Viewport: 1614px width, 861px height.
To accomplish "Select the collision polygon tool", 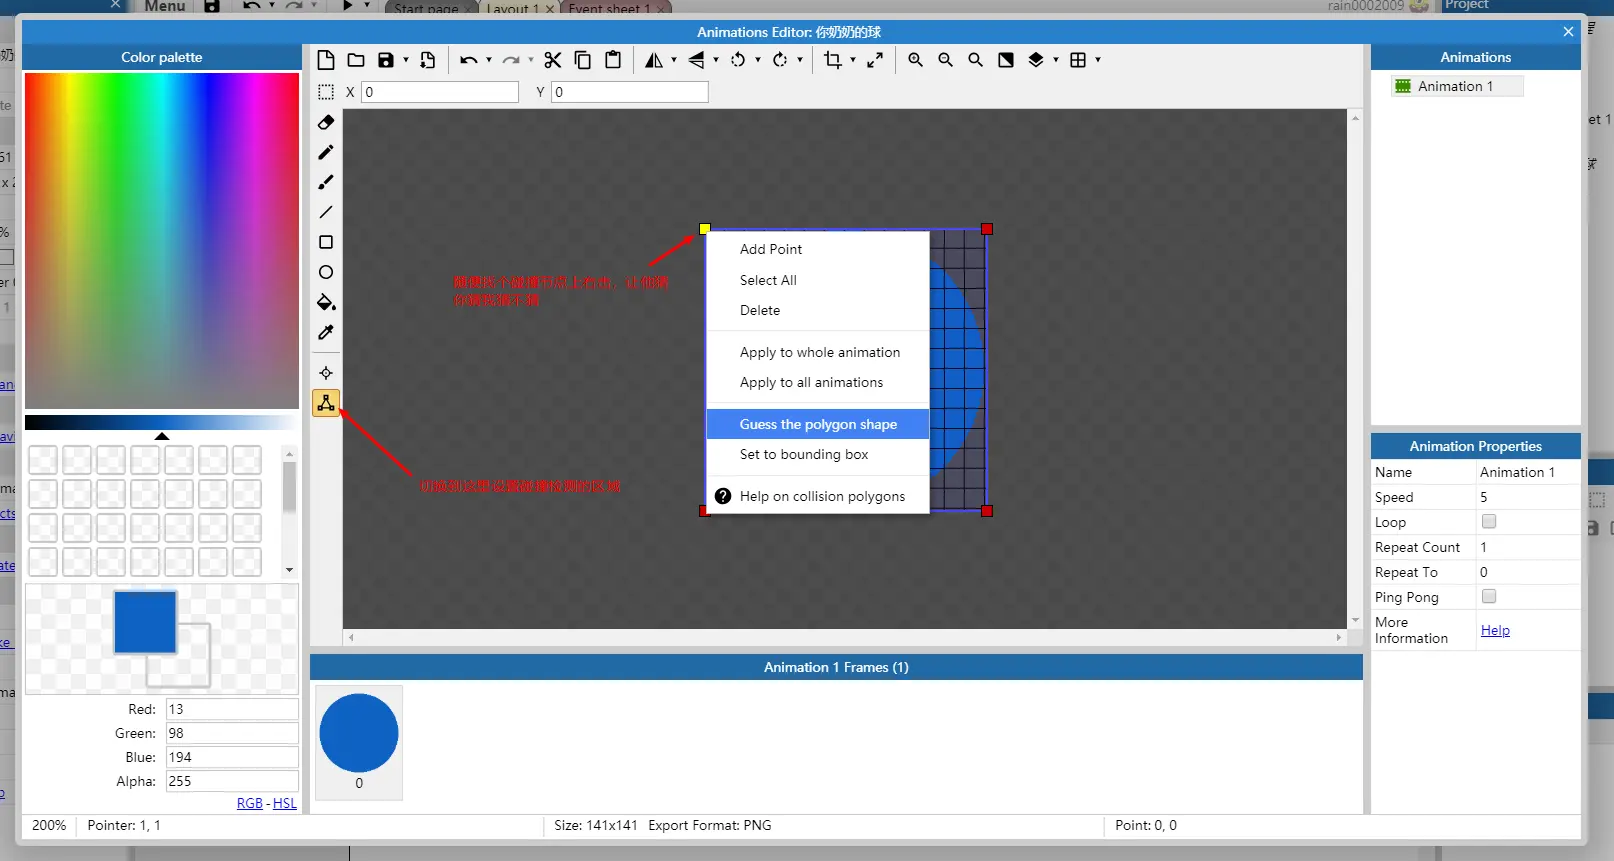I will coord(326,403).
